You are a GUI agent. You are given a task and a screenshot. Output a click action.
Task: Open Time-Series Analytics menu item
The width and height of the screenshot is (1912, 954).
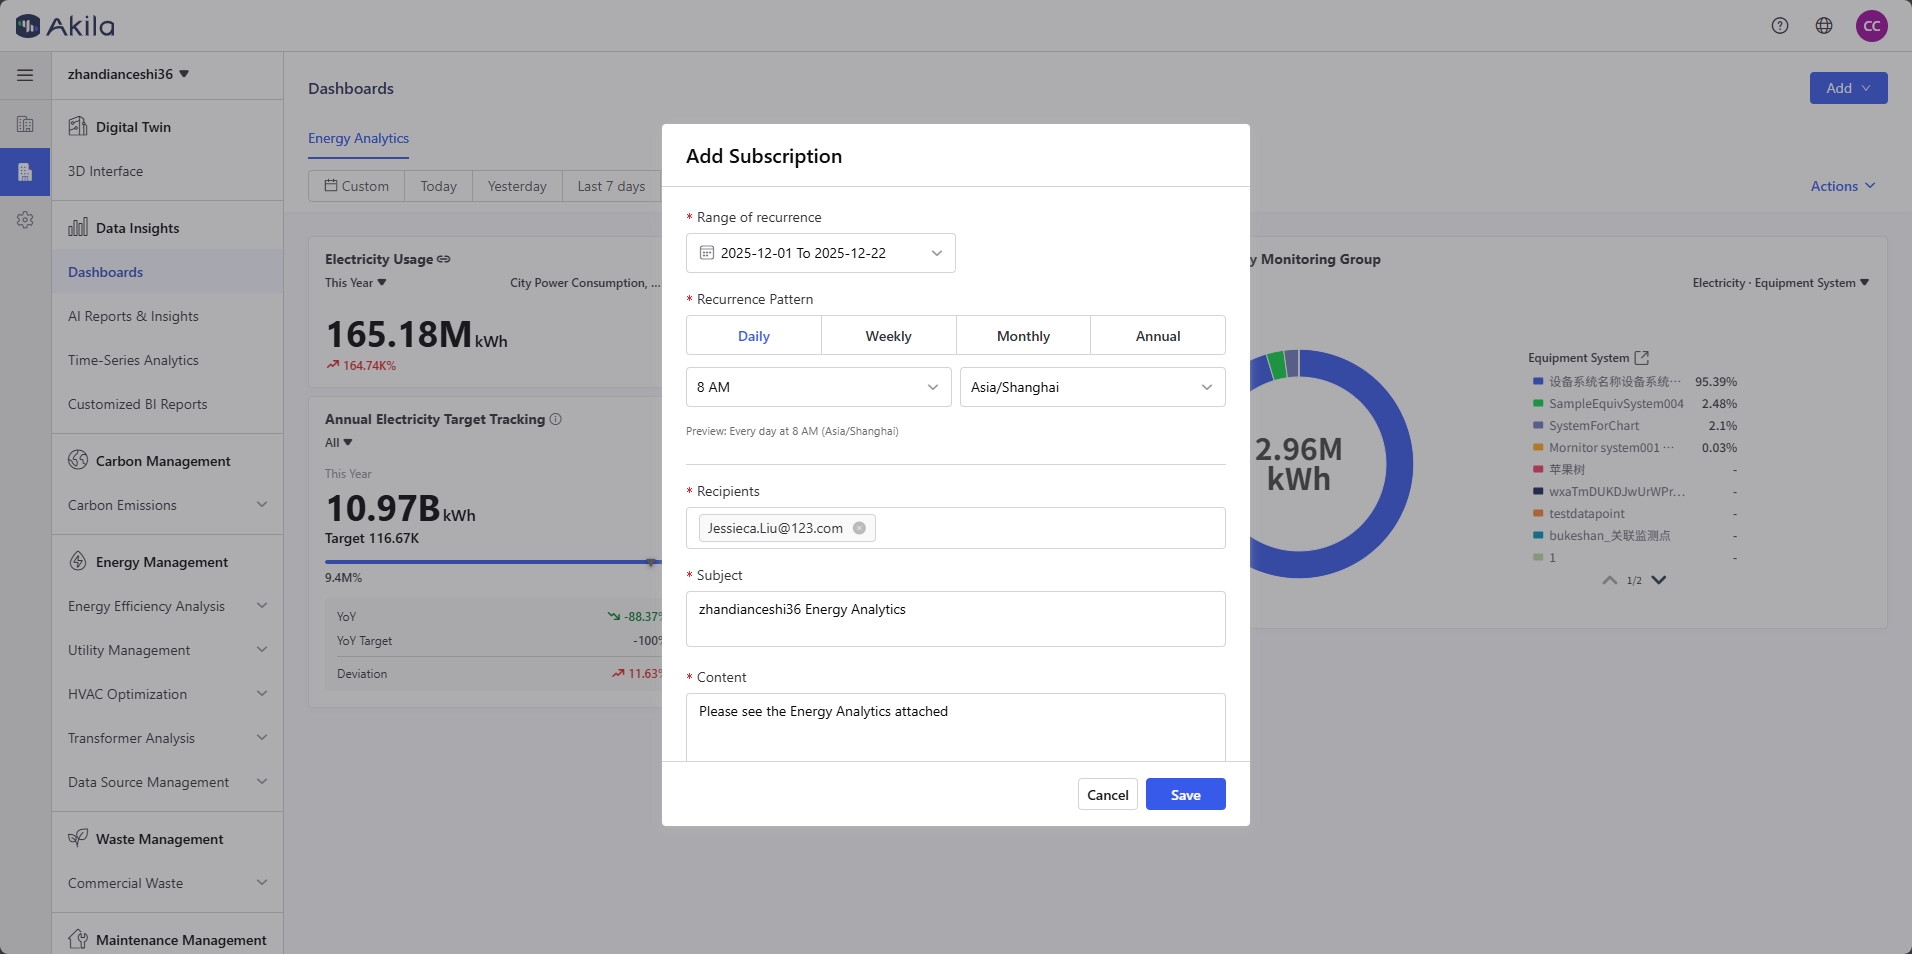(x=133, y=360)
